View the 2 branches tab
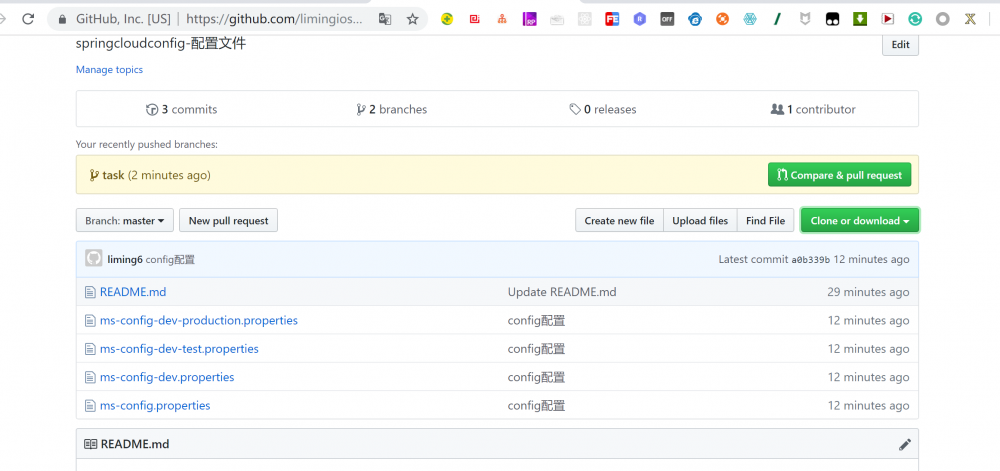The height and width of the screenshot is (471, 1000). pyautogui.click(x=392, y=109)
